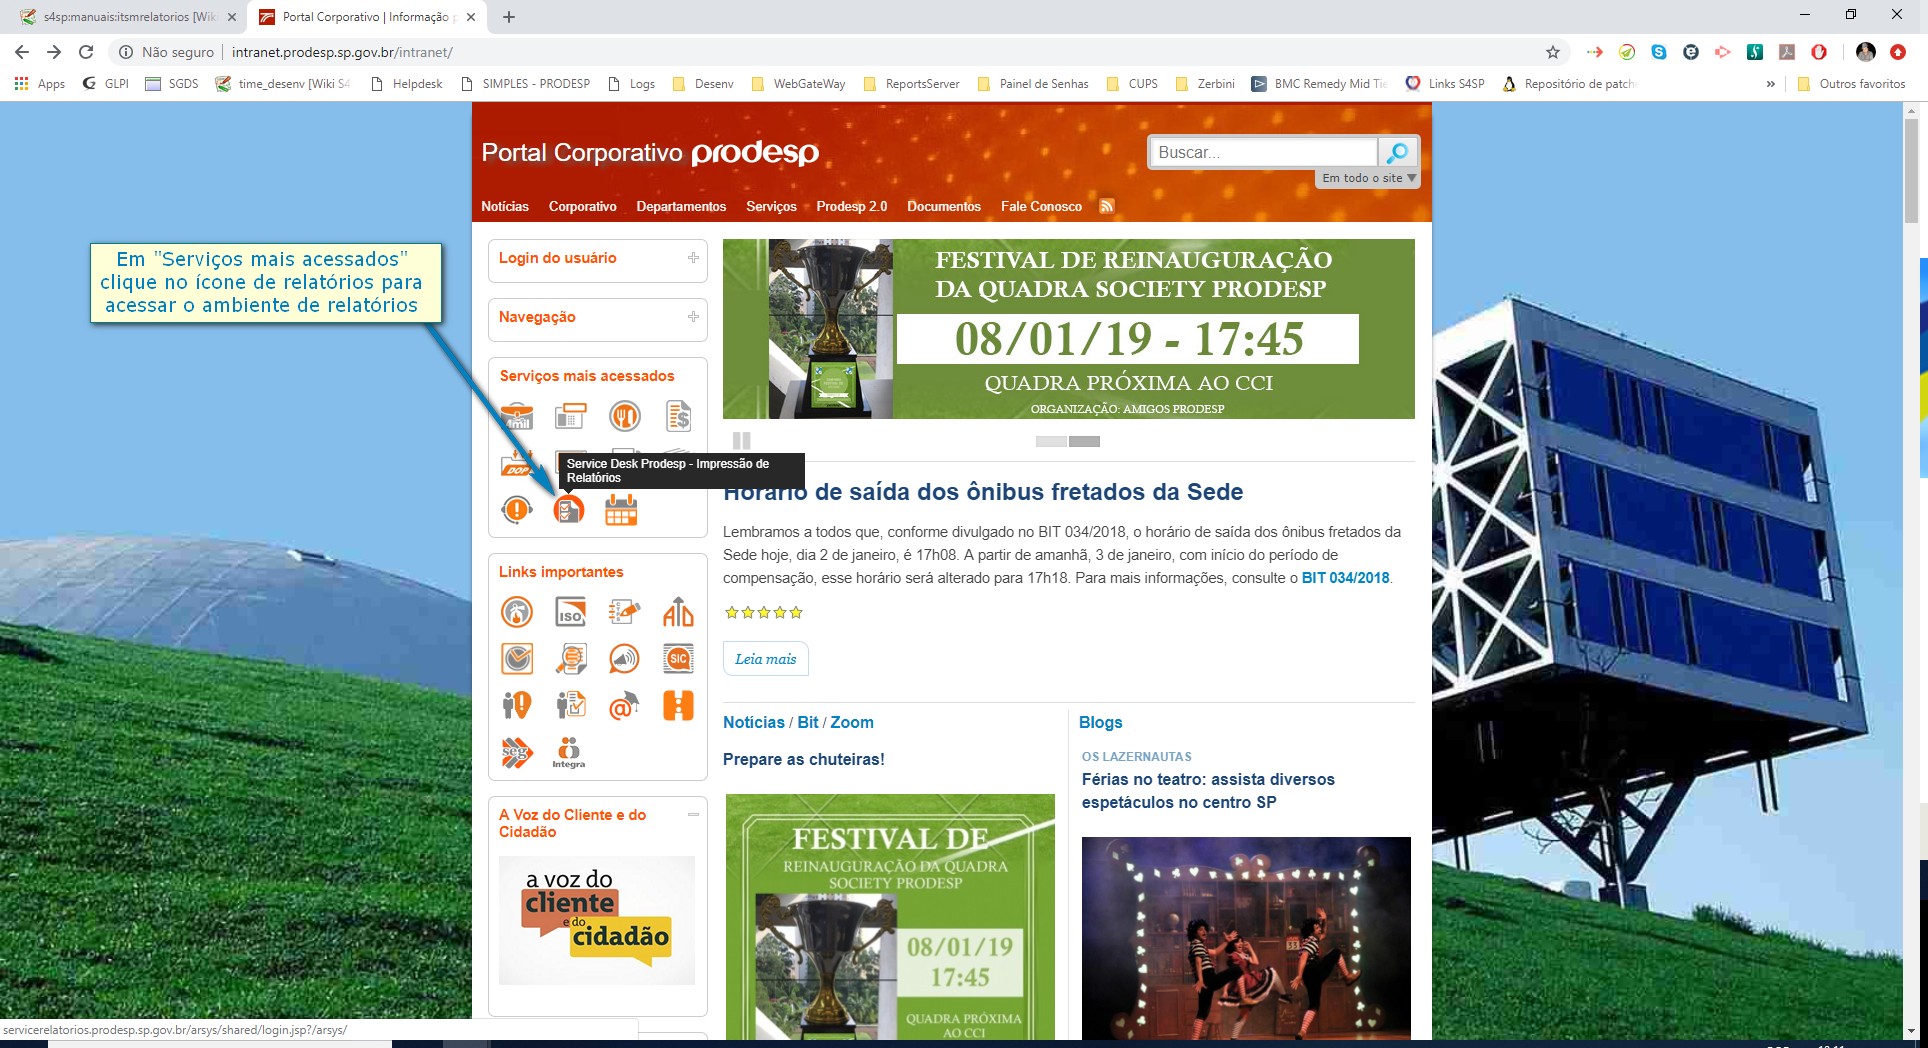Click in the Buscar search field
1928x1048 pixels.
tap(1264, 152)
